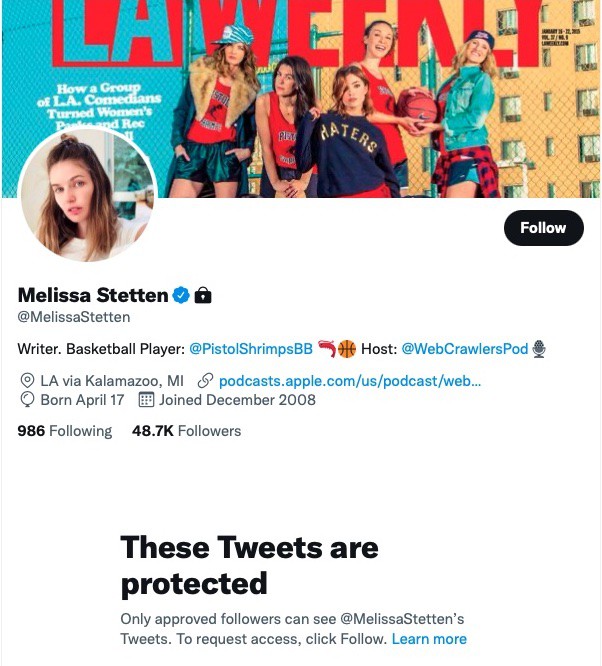Open the podcasts.apple.com profile link

(x=350, y=381)
